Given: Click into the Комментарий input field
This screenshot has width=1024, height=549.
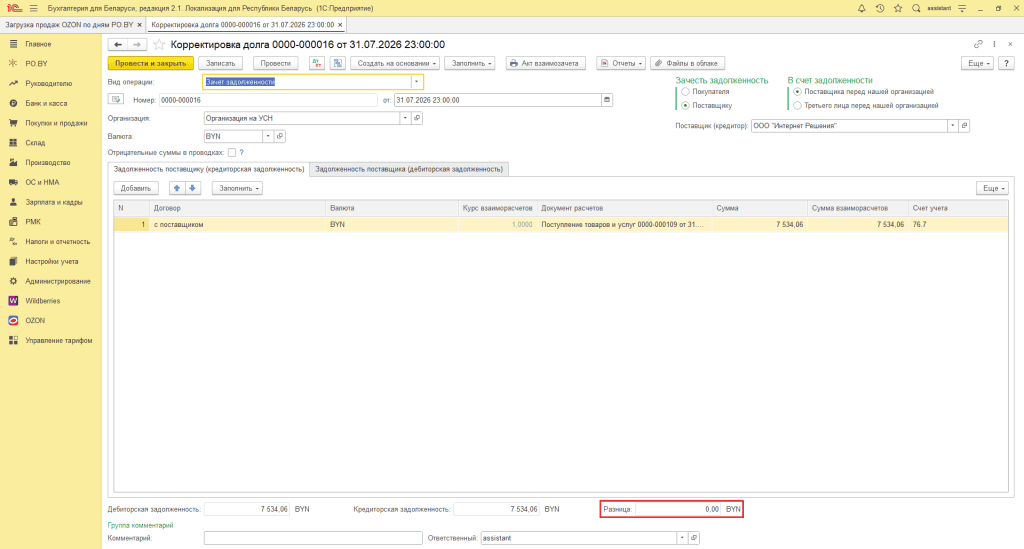Looking at the screenshot, I should click(313, 538).
